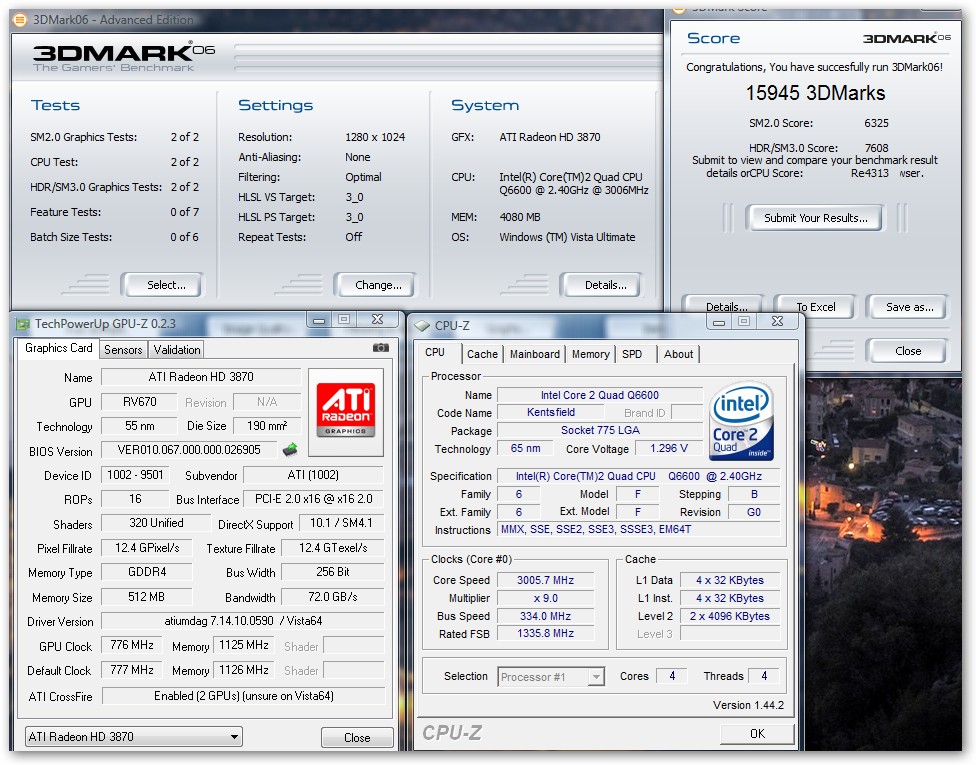The width and height of the screenshot is (976, 765).
Task: Click the BIOS Version field
Action: point(189,449)
